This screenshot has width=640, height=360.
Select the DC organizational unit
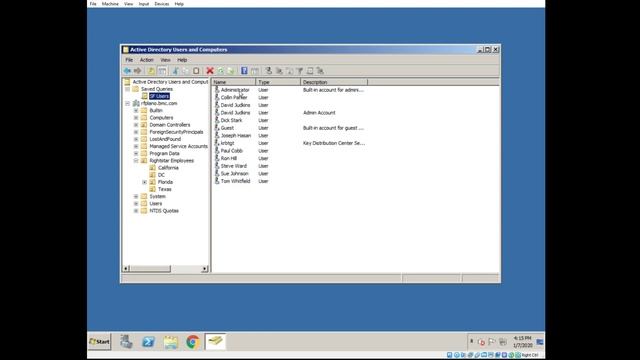[161, 175]
